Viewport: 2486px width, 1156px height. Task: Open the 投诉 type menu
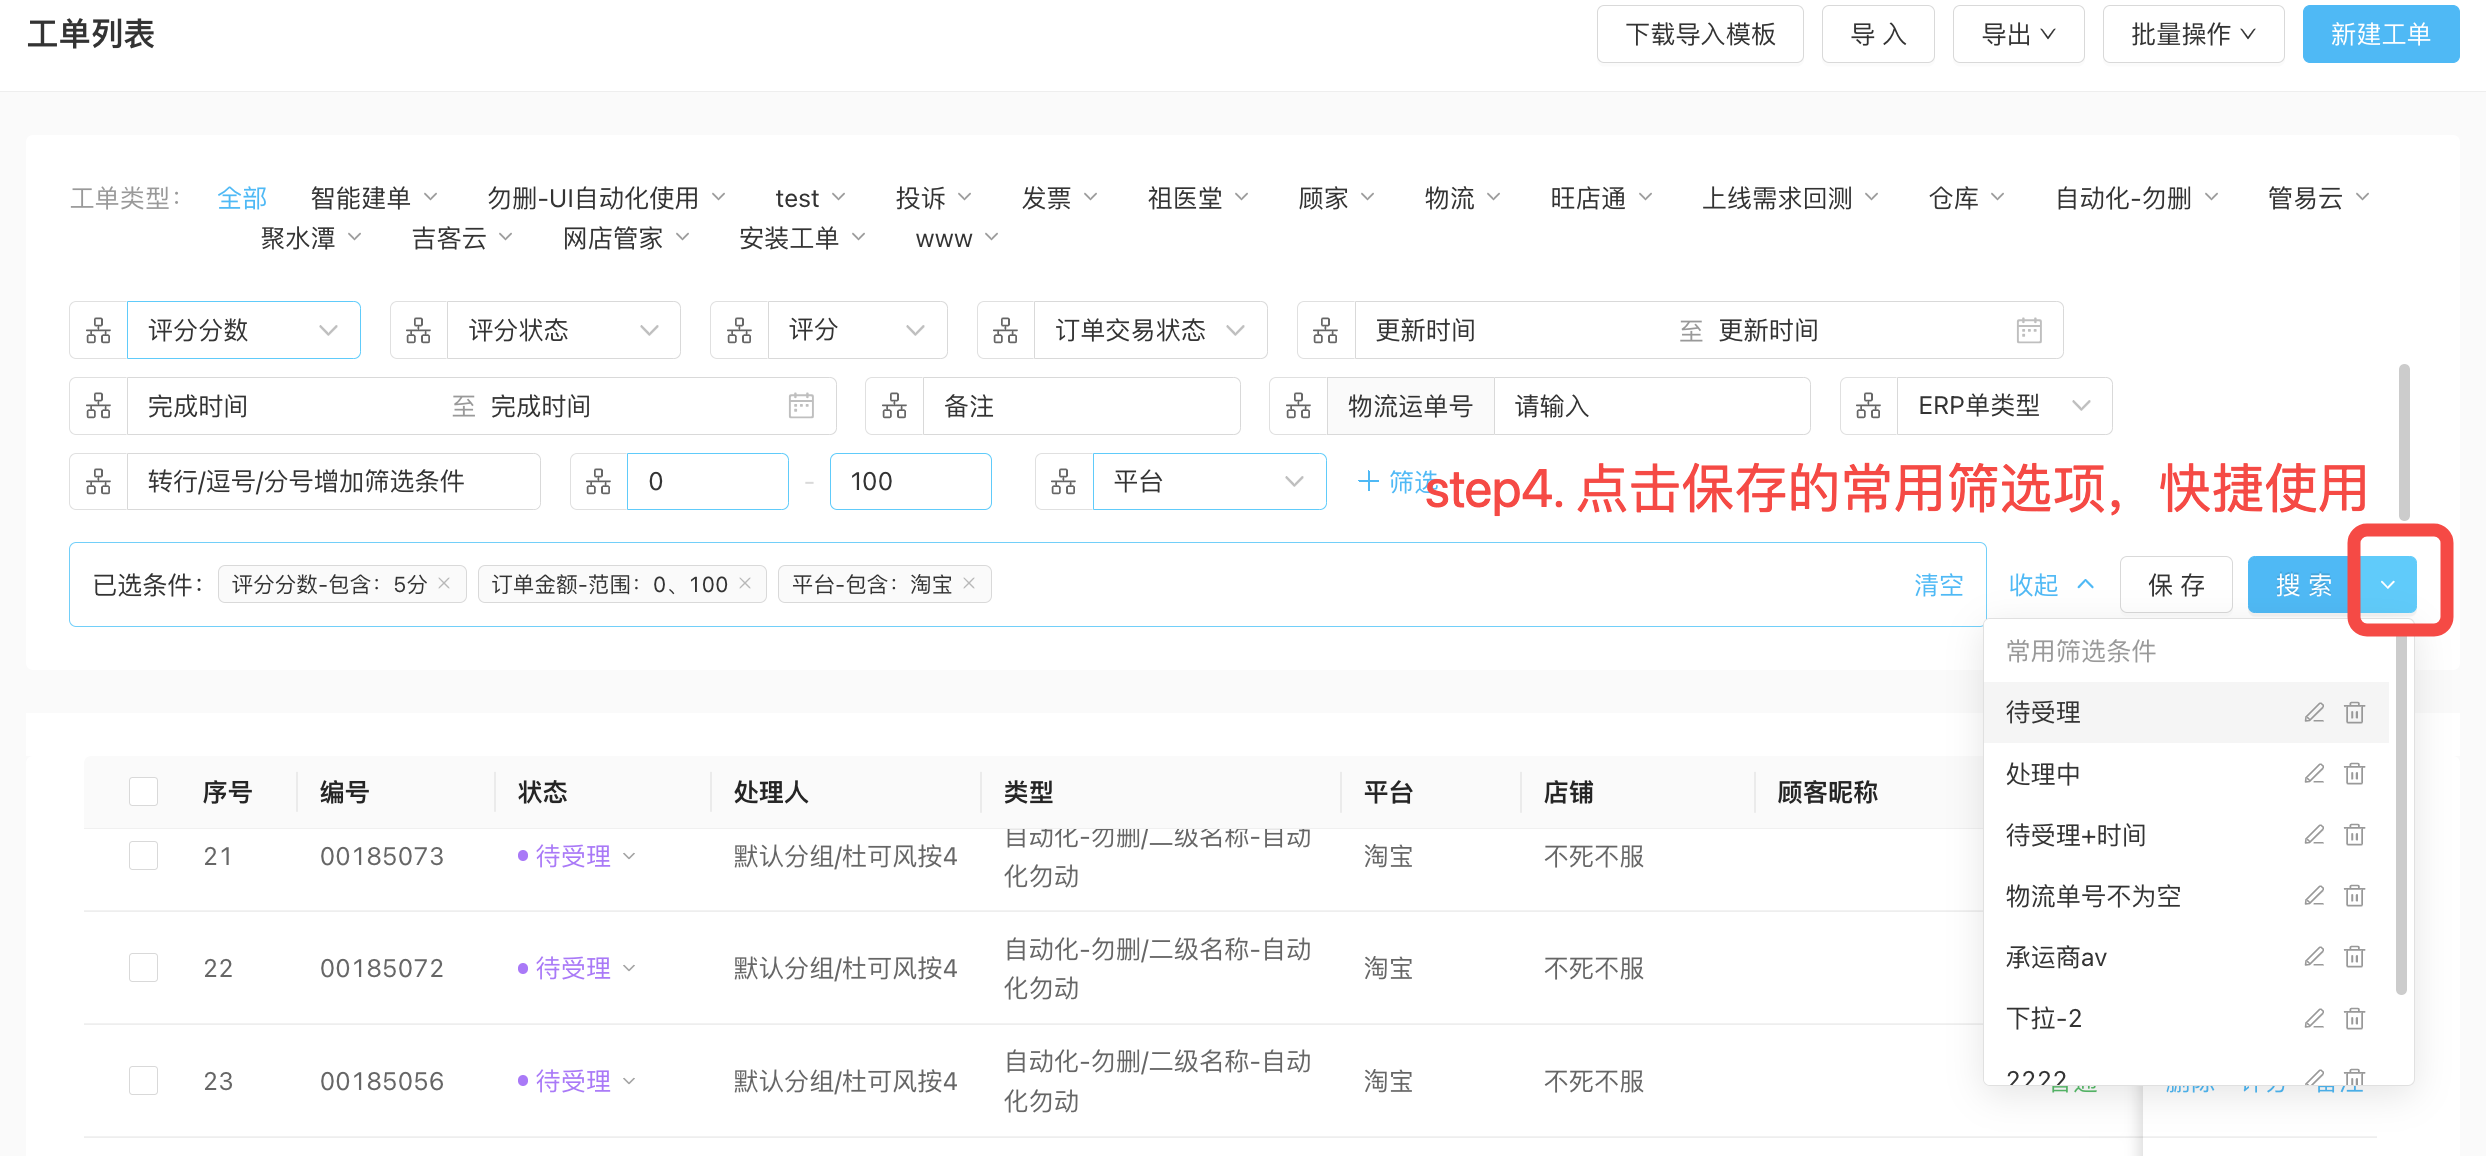[x=933, y=198]
